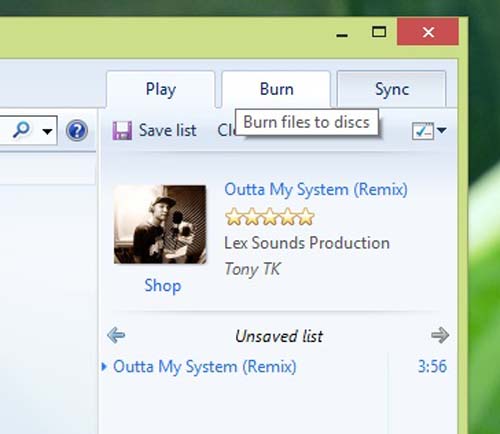
Task: Open the Burn tab
Action: [x=276, y=89]
